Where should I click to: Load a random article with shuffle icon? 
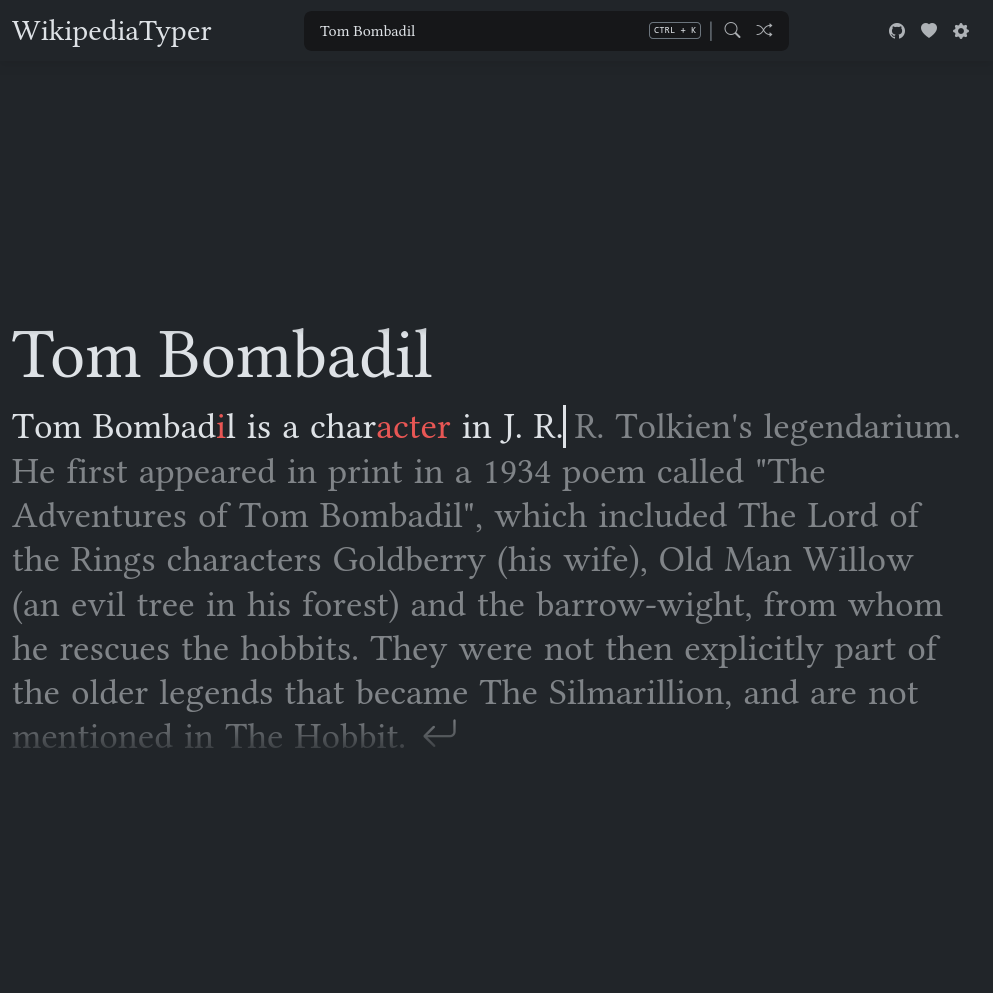764,30
